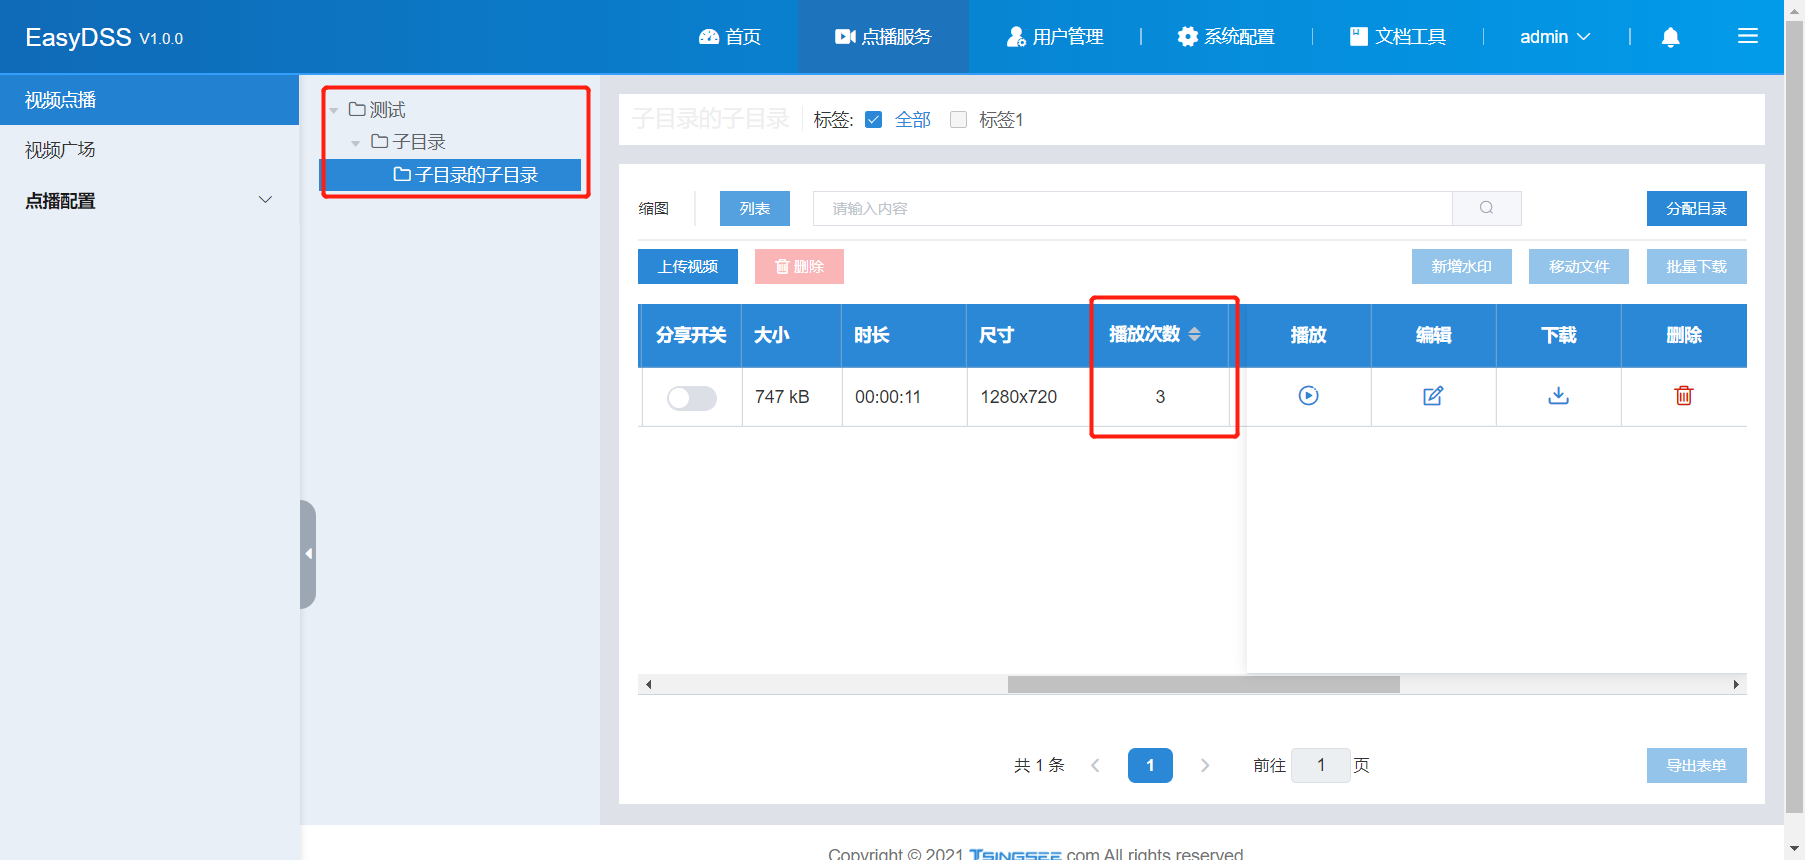Viewport: 1805px width, 860px height.
Task: Go to next page arrow
Action: [x=1205, y=765]
